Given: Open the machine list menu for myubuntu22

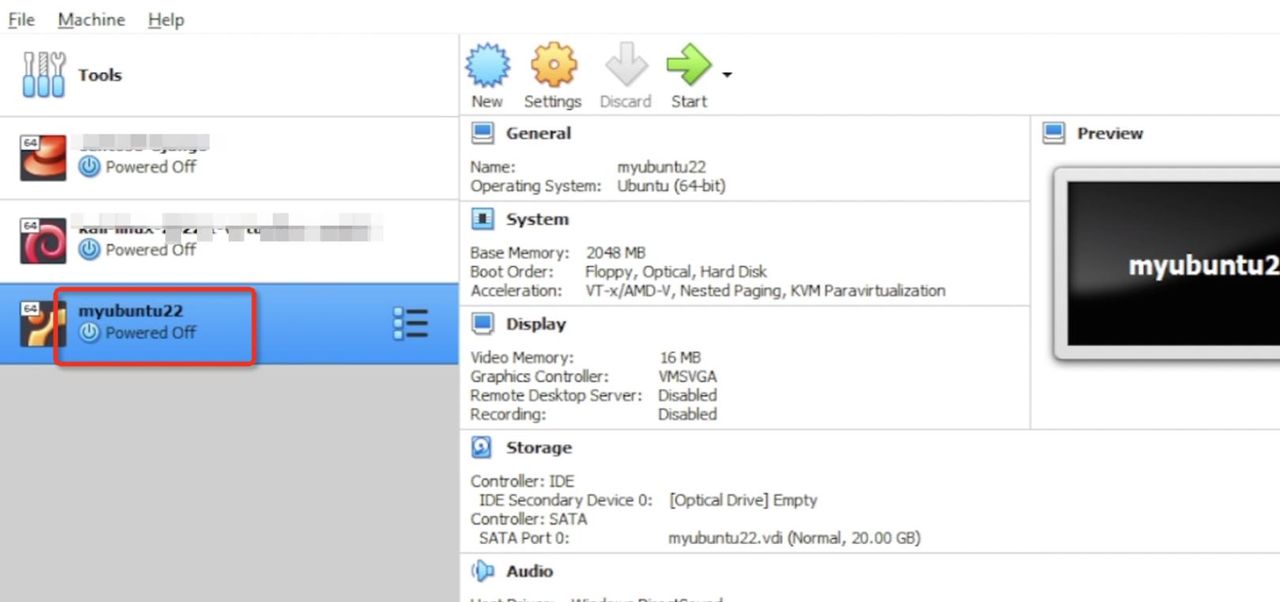Looking at the screenshot, I should pos(410,323).
